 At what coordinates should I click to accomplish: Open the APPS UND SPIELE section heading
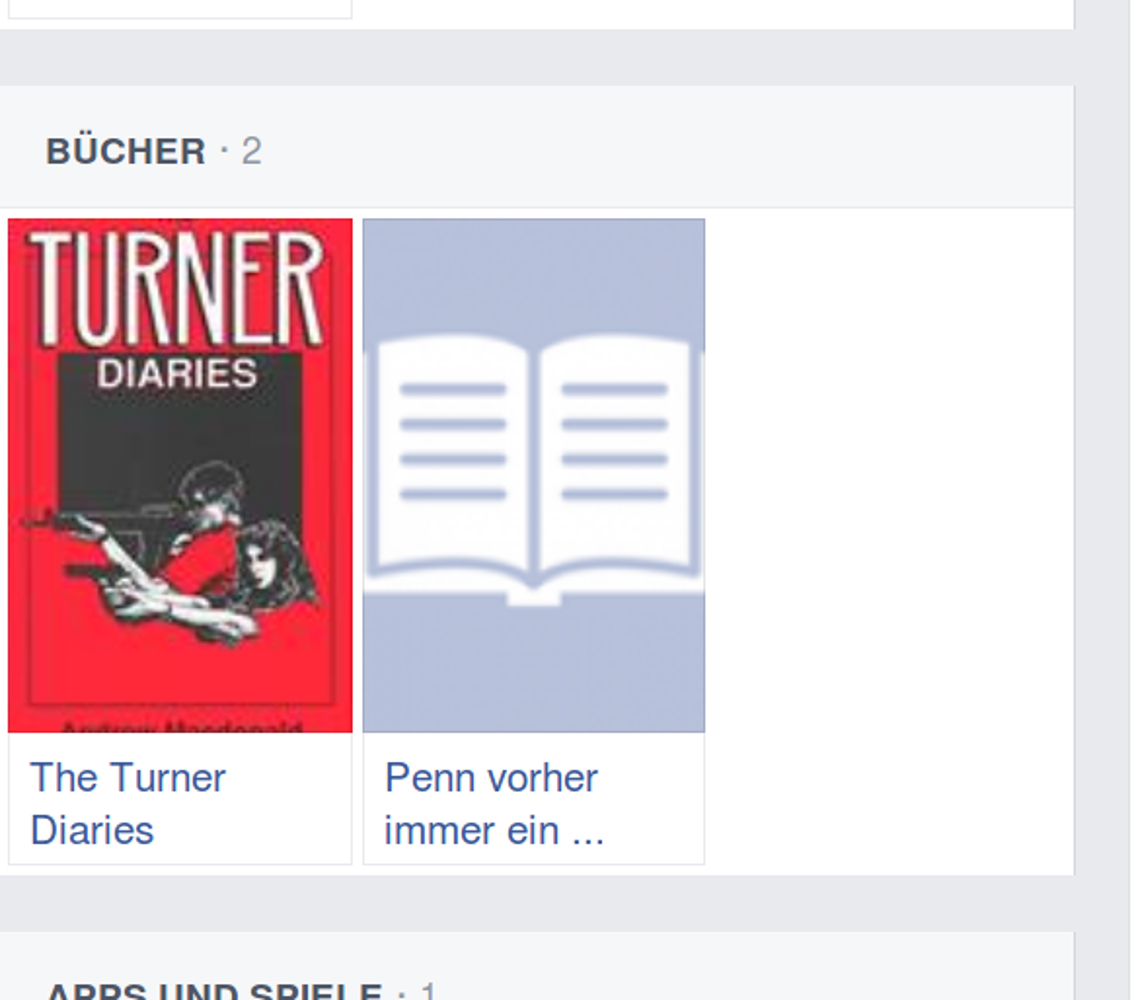214,990
